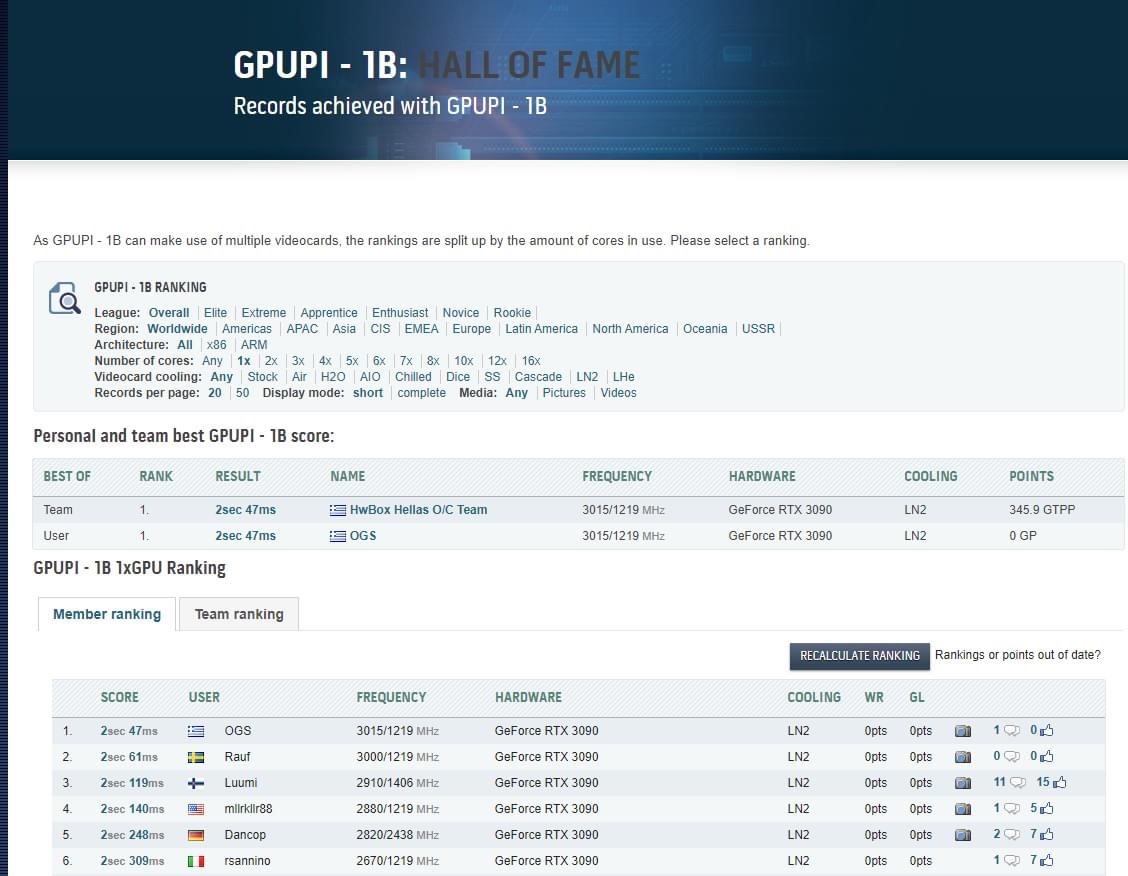Click thumbs-up icon in Dancop row

(1047, 834)
